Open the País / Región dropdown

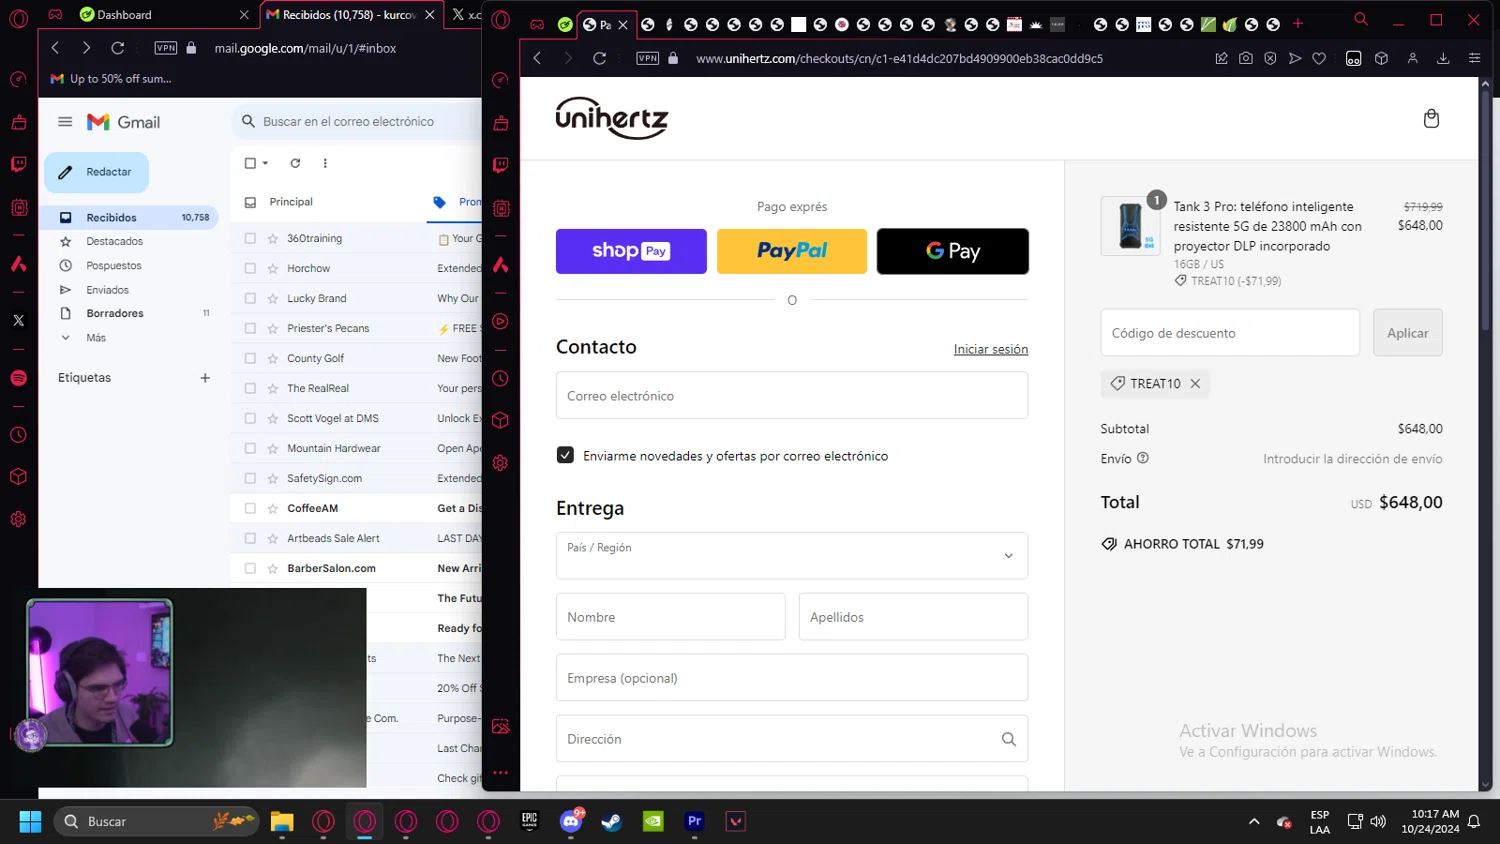pyautogui.click(x=792, y=556)
